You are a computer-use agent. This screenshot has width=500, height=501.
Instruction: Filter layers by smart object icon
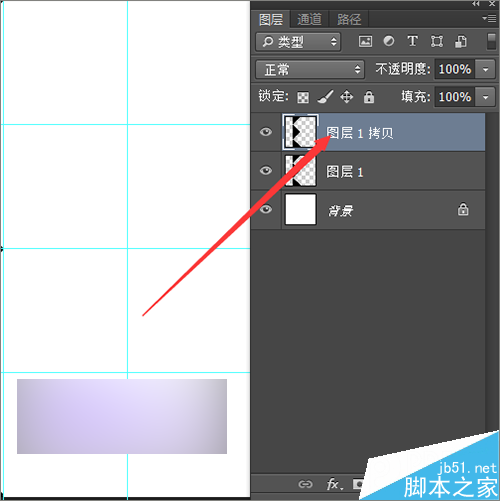[x=461, y=42]
